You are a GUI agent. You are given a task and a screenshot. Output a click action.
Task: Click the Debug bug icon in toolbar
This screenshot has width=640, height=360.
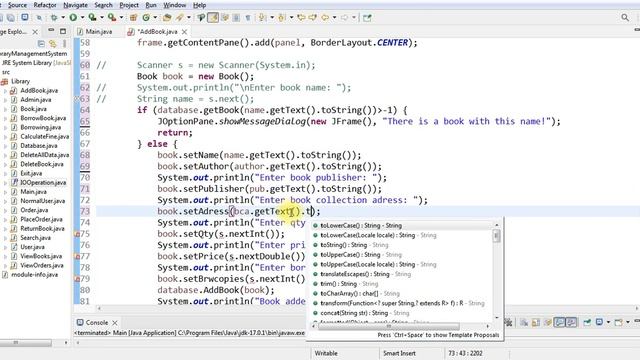click(53, 18)
